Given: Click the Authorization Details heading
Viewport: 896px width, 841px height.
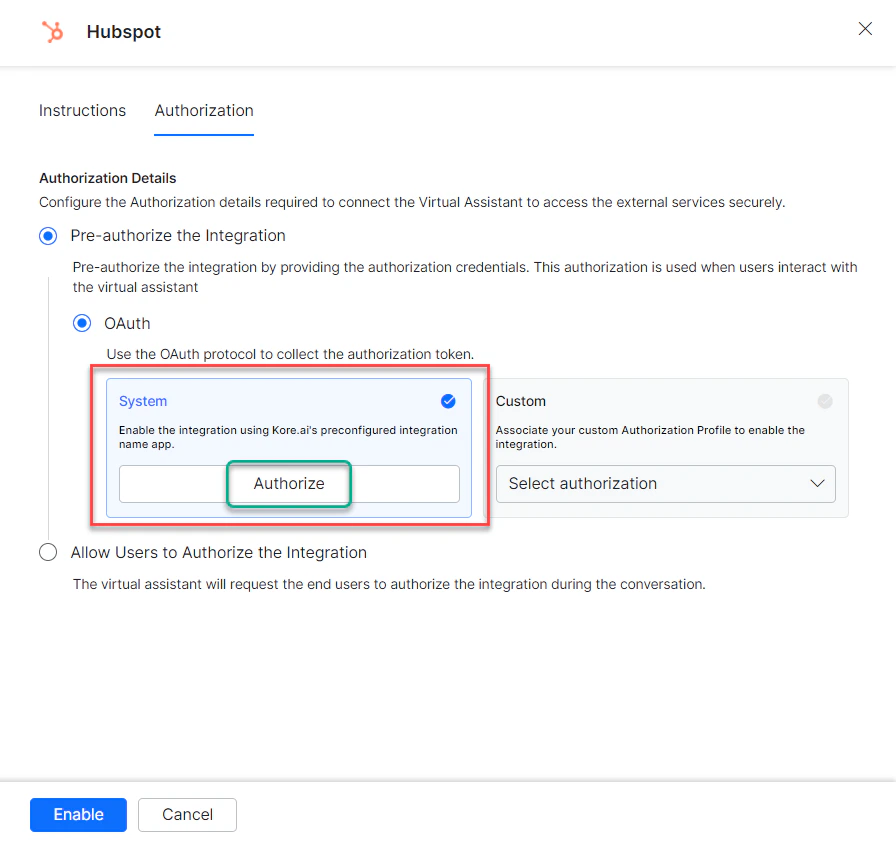Looking at the screenshot, I should [x=107, y=178].
